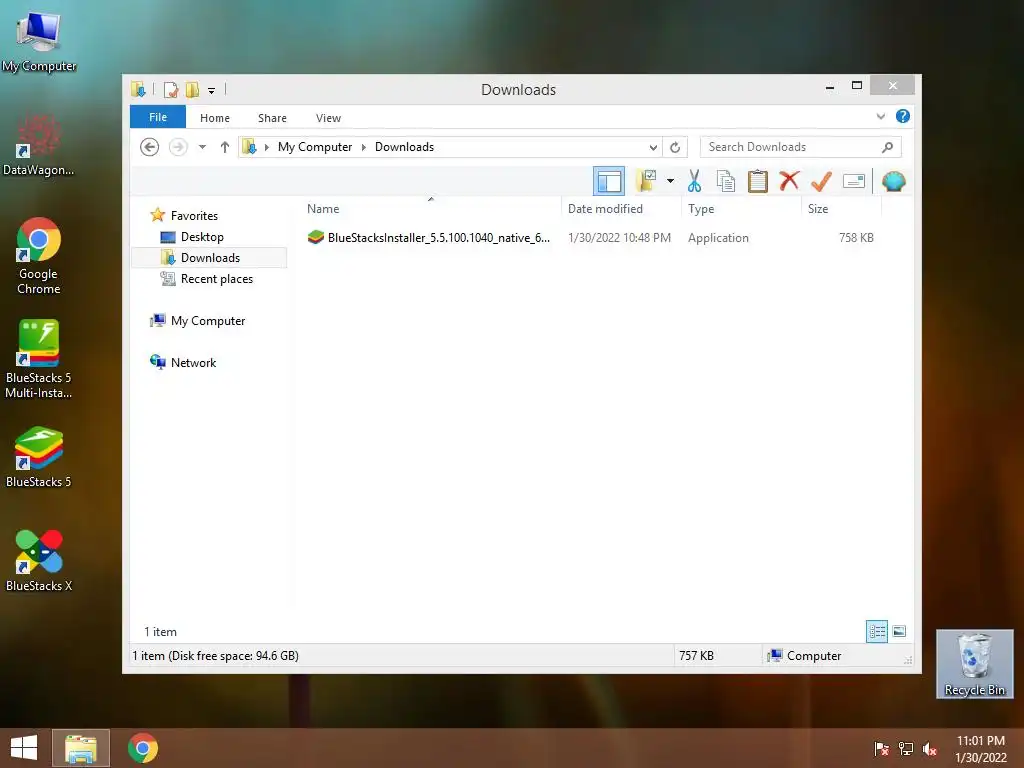Screen dimensions: 1024x768
Task: Sort by Size column header
Action: (x=818, y=209)
